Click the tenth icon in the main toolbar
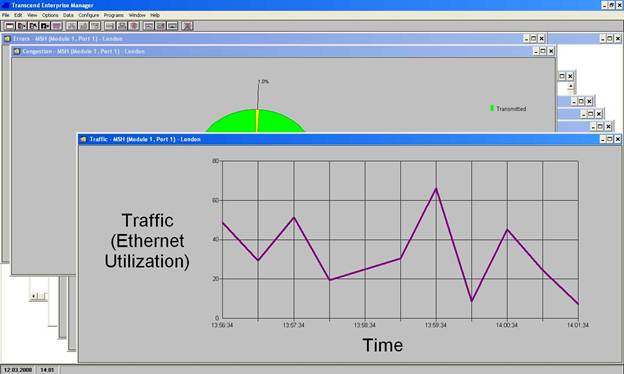Viewport: 624px width, 374px height. pyautogui.click(x=122, y=26)
